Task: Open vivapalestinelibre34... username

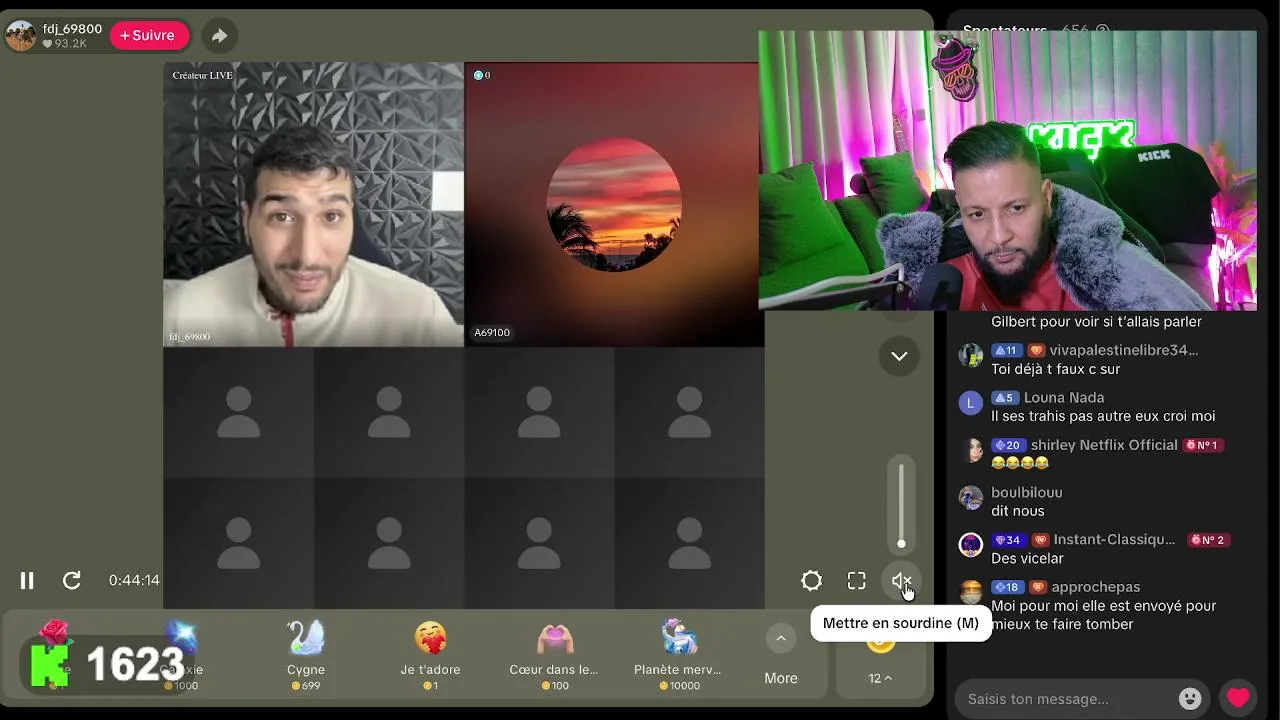Action: pyautogui.click(x=1124, y=350)
